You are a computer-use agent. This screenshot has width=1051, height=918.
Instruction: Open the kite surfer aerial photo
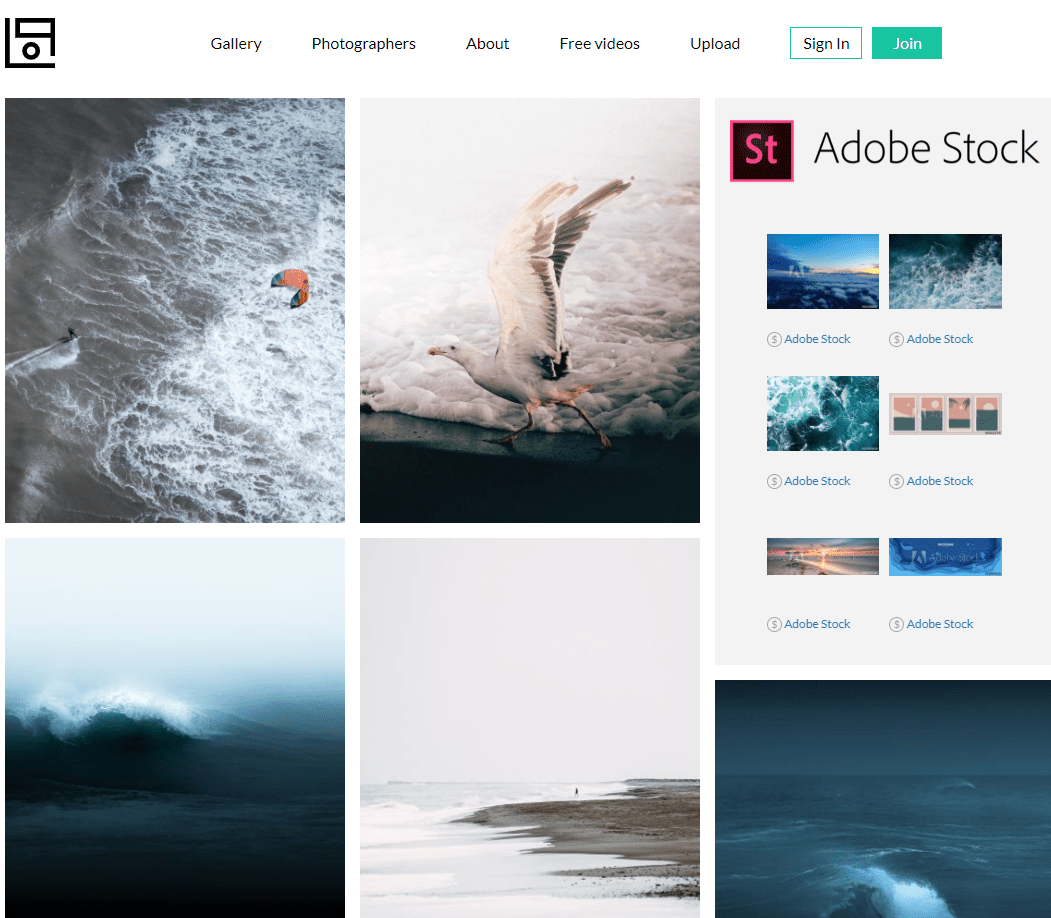click(175, 310)
